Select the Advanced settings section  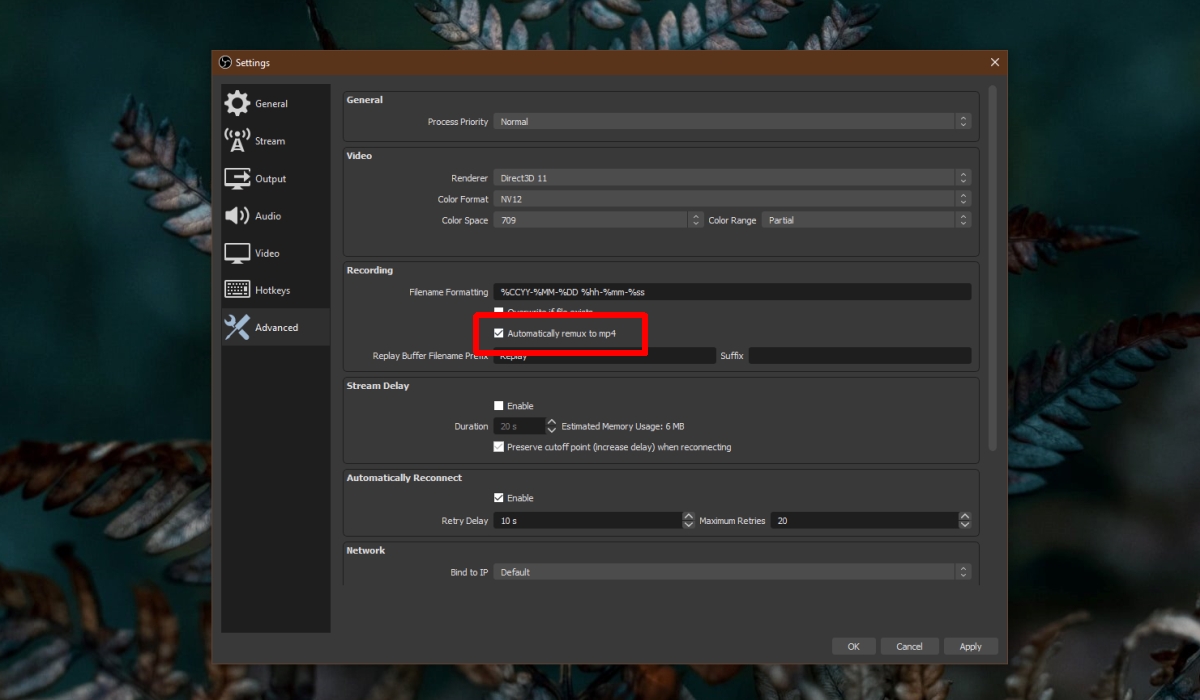point(276,327)
